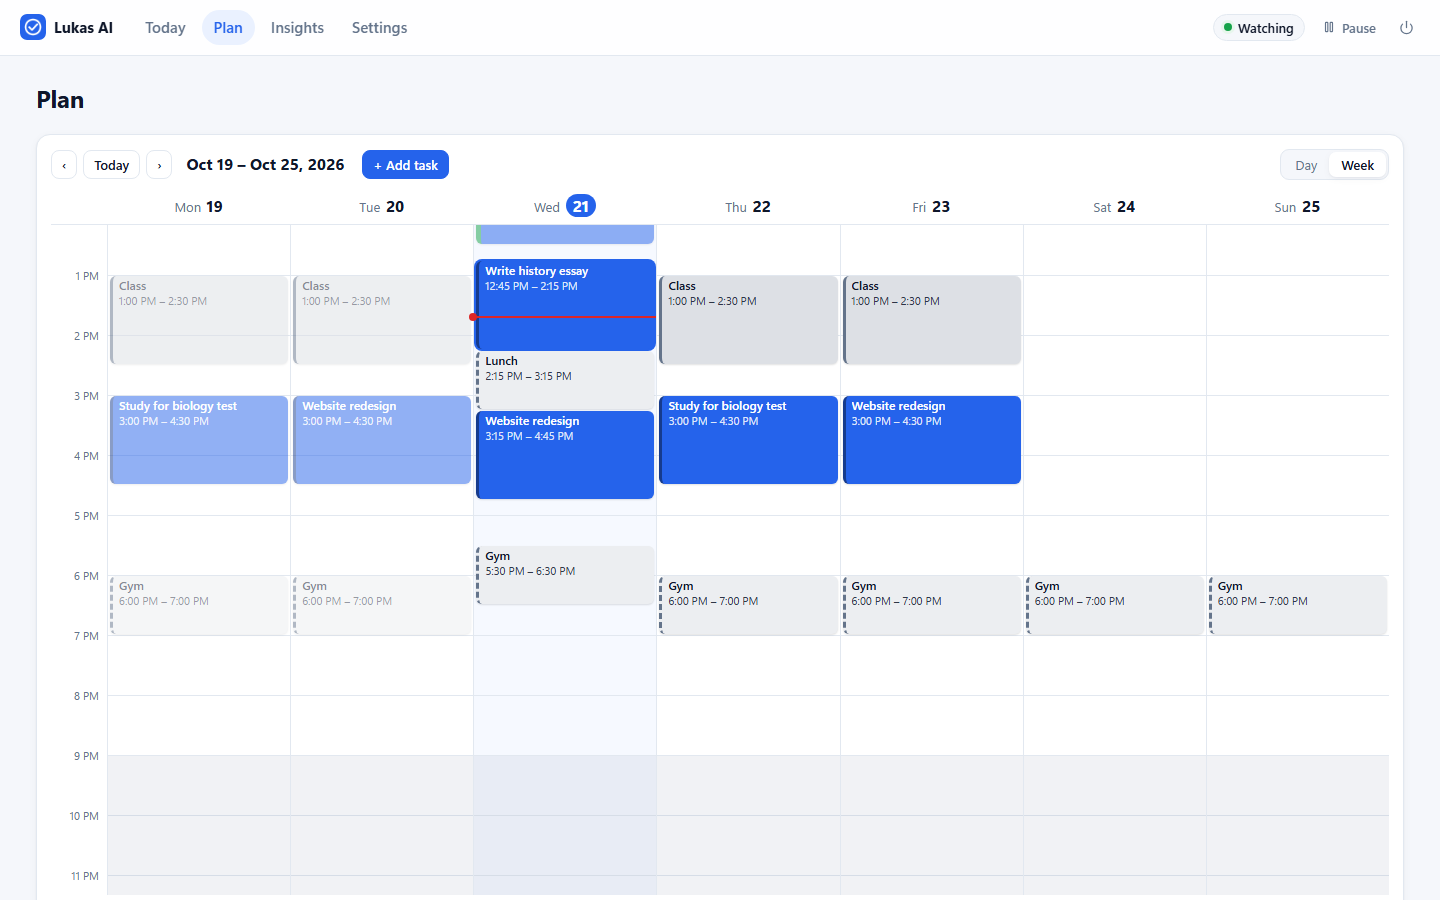
Task: Click the Lukas AI checkmark logo
Action: coord(33,27)
